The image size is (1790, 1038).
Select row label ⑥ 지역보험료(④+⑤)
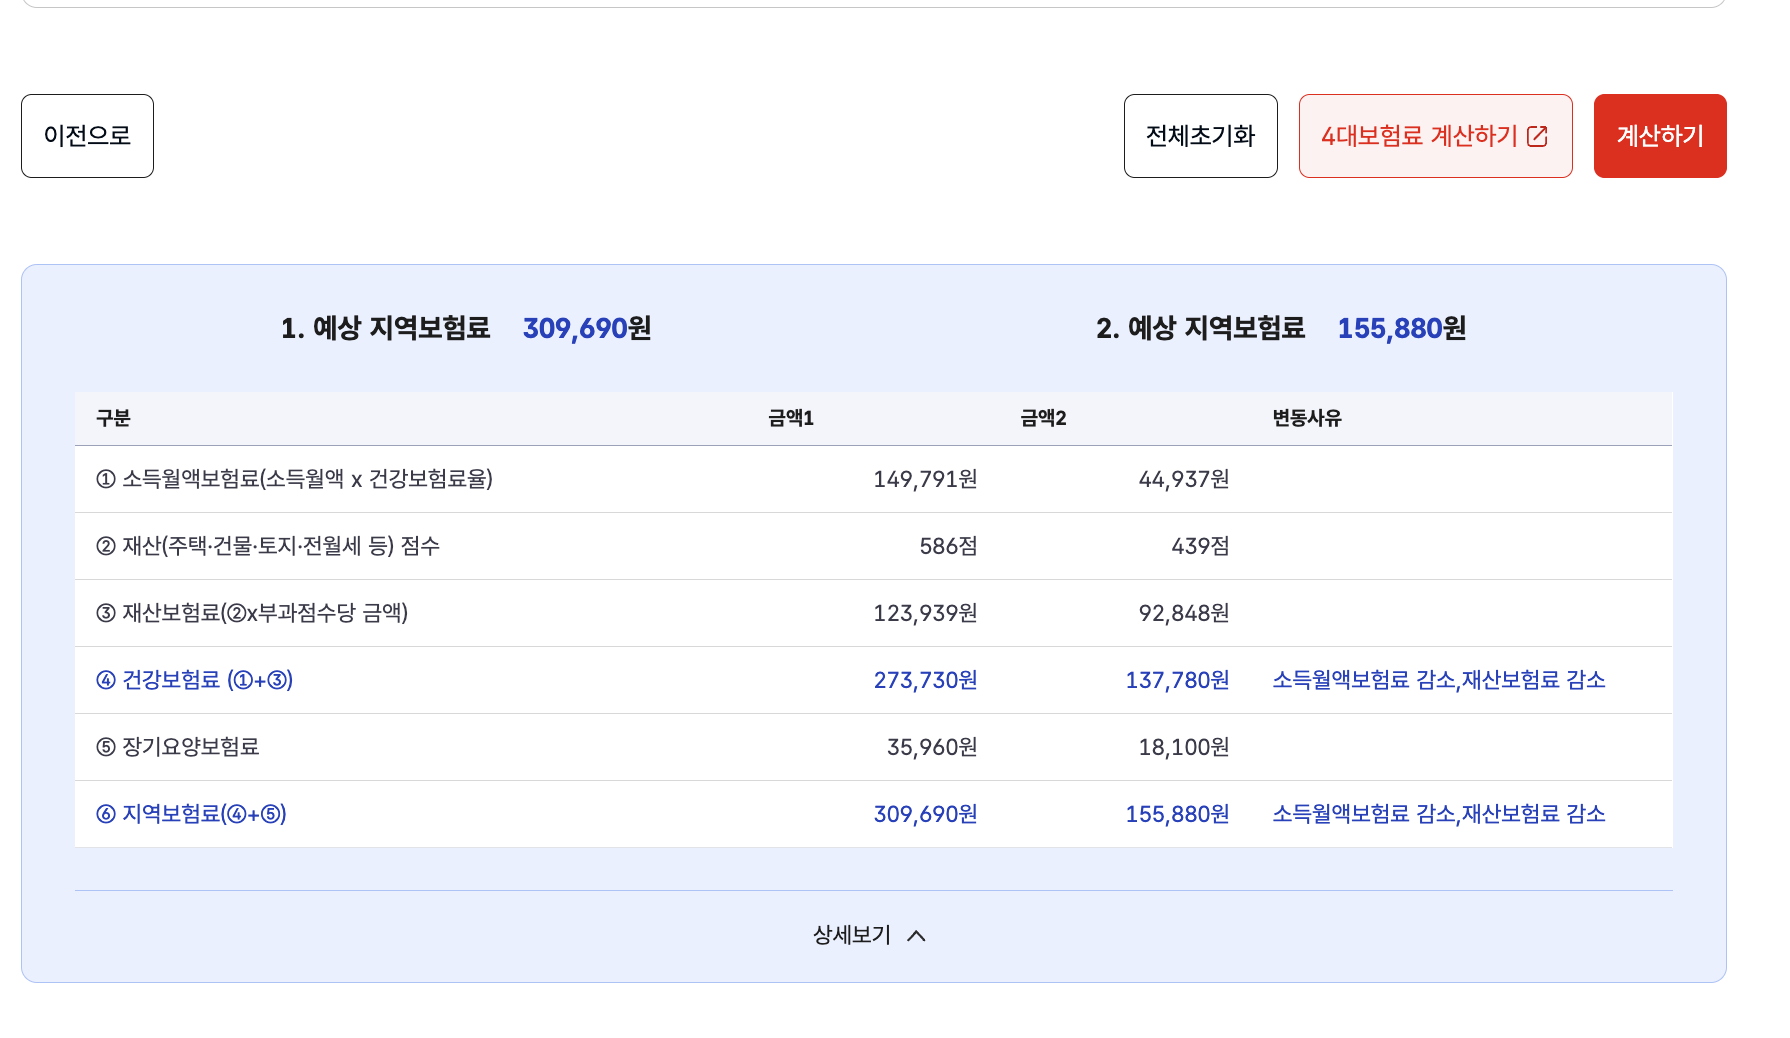pos(191,814)
